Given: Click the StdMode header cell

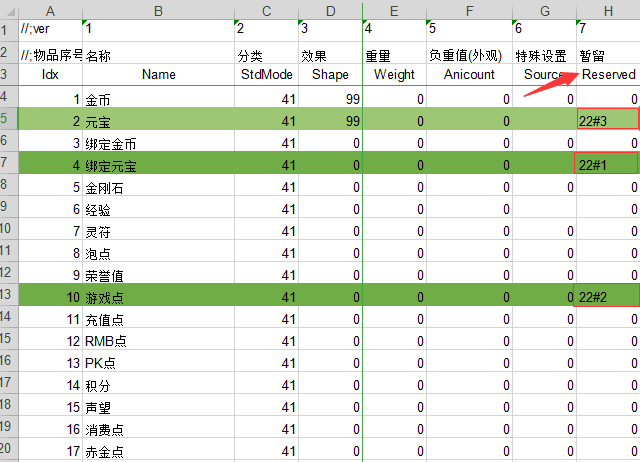Looking at the screenshot, I should (x=266, y=75).
